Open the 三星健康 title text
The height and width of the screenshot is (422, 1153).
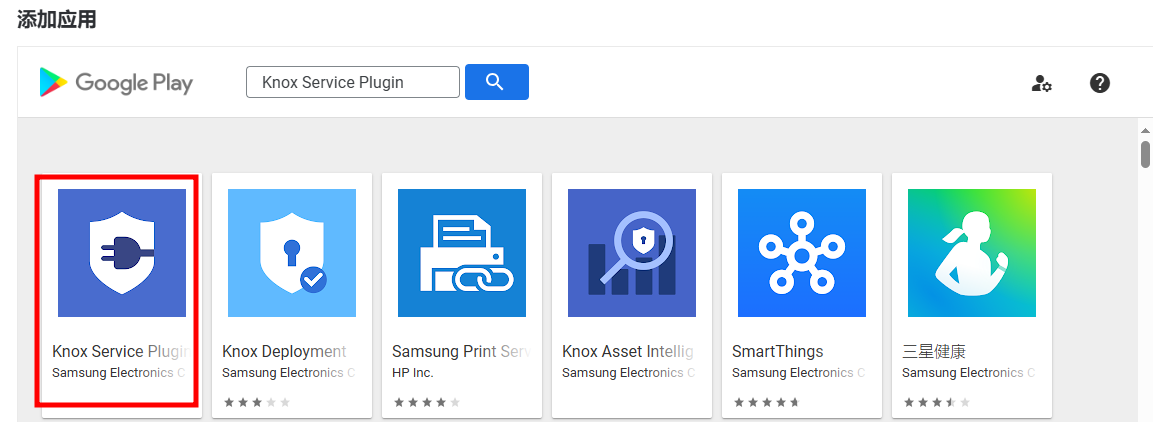click(x=933, y=351)
